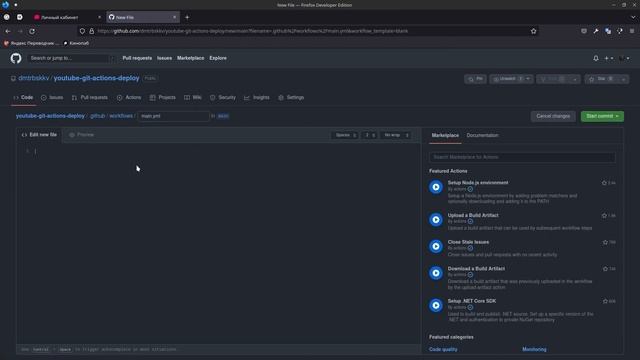Click the star icon for Setup .NET Core SDK
Screen dimensions: 640x360
click(x=605, y=301)
